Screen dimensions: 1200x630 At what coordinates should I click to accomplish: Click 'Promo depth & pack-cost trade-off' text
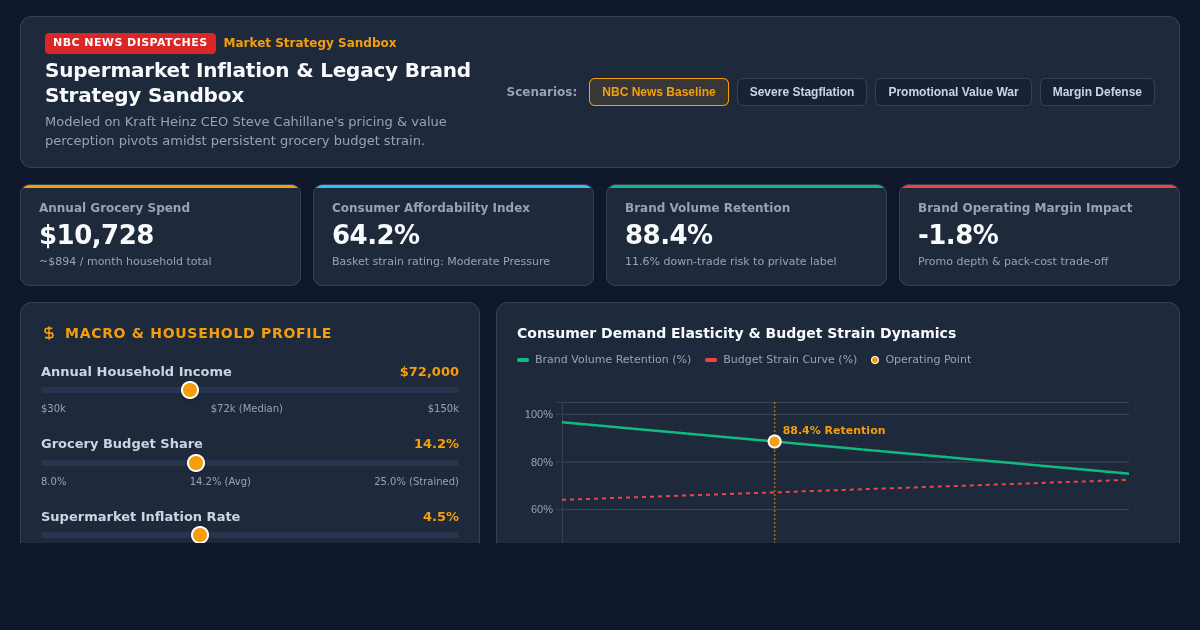coord(1013,262)
